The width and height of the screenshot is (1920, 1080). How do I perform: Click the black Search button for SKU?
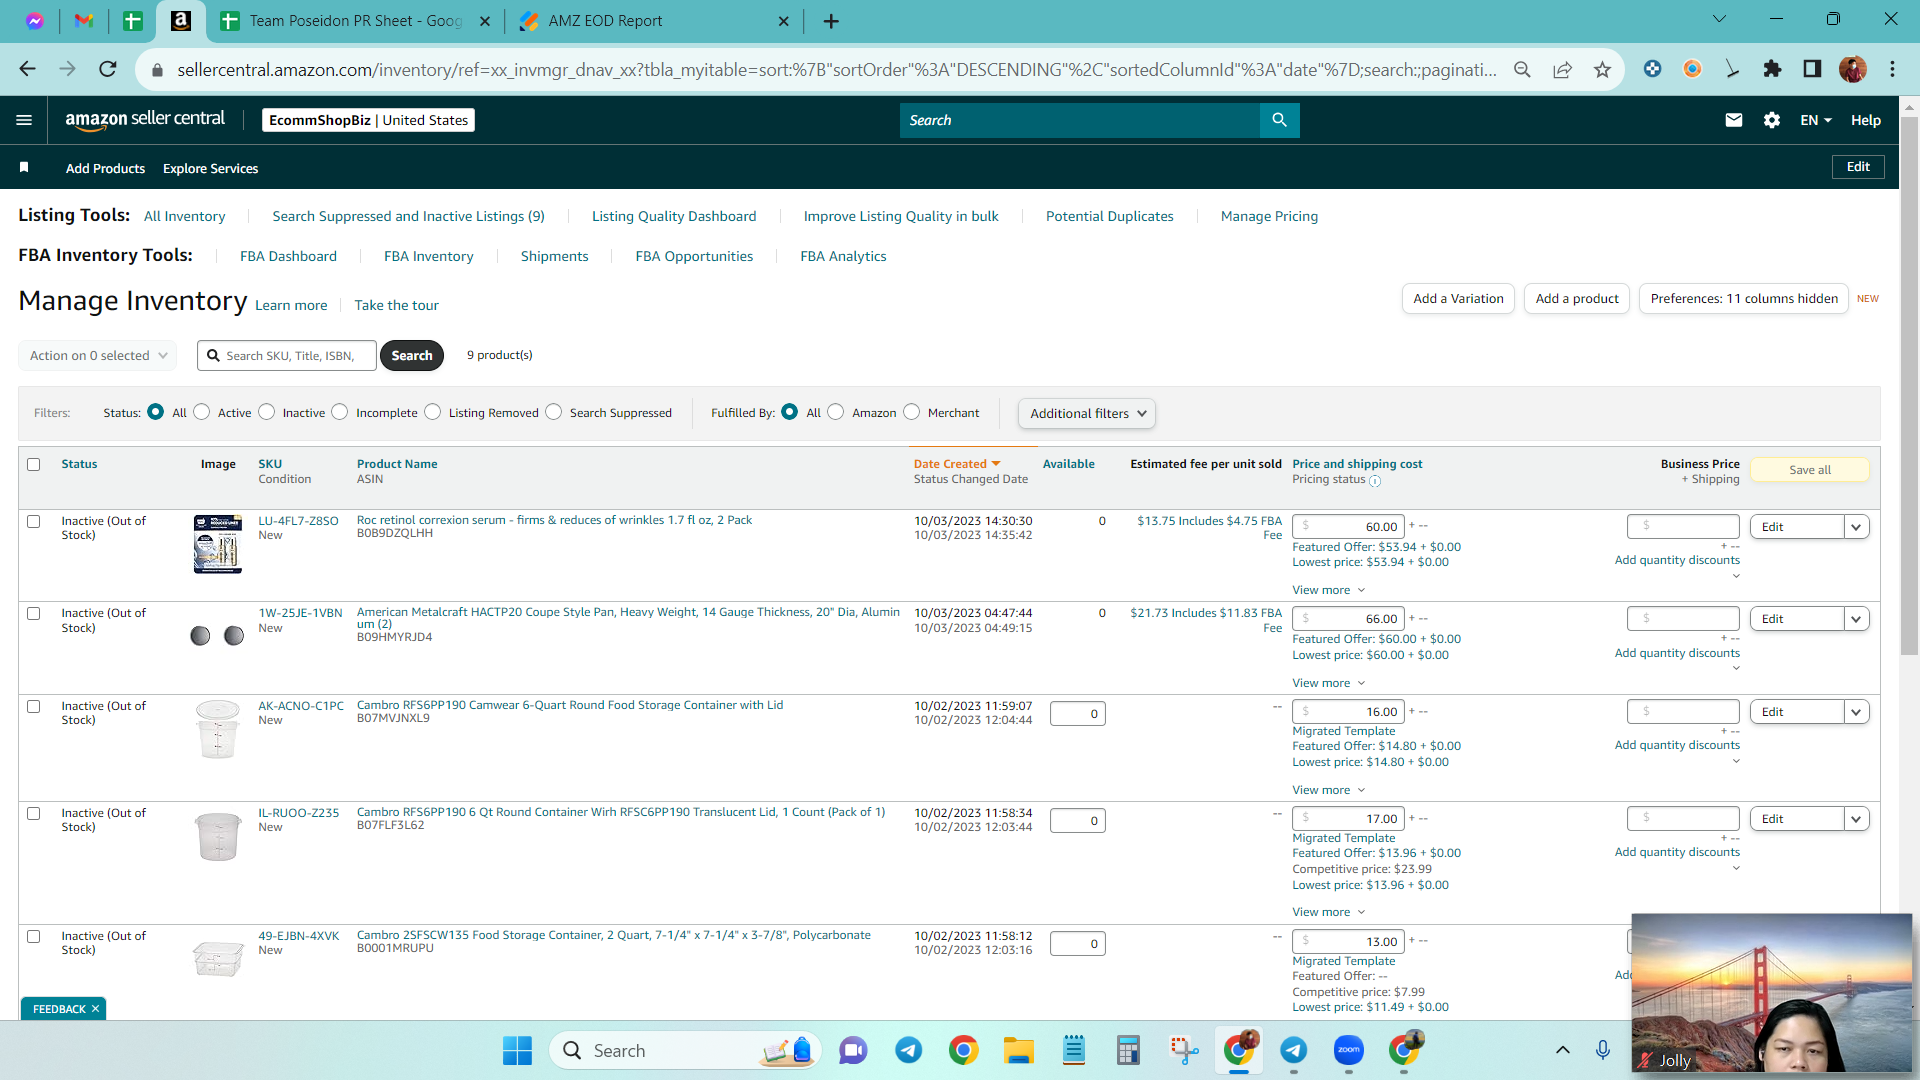click(x=412, y=355)
